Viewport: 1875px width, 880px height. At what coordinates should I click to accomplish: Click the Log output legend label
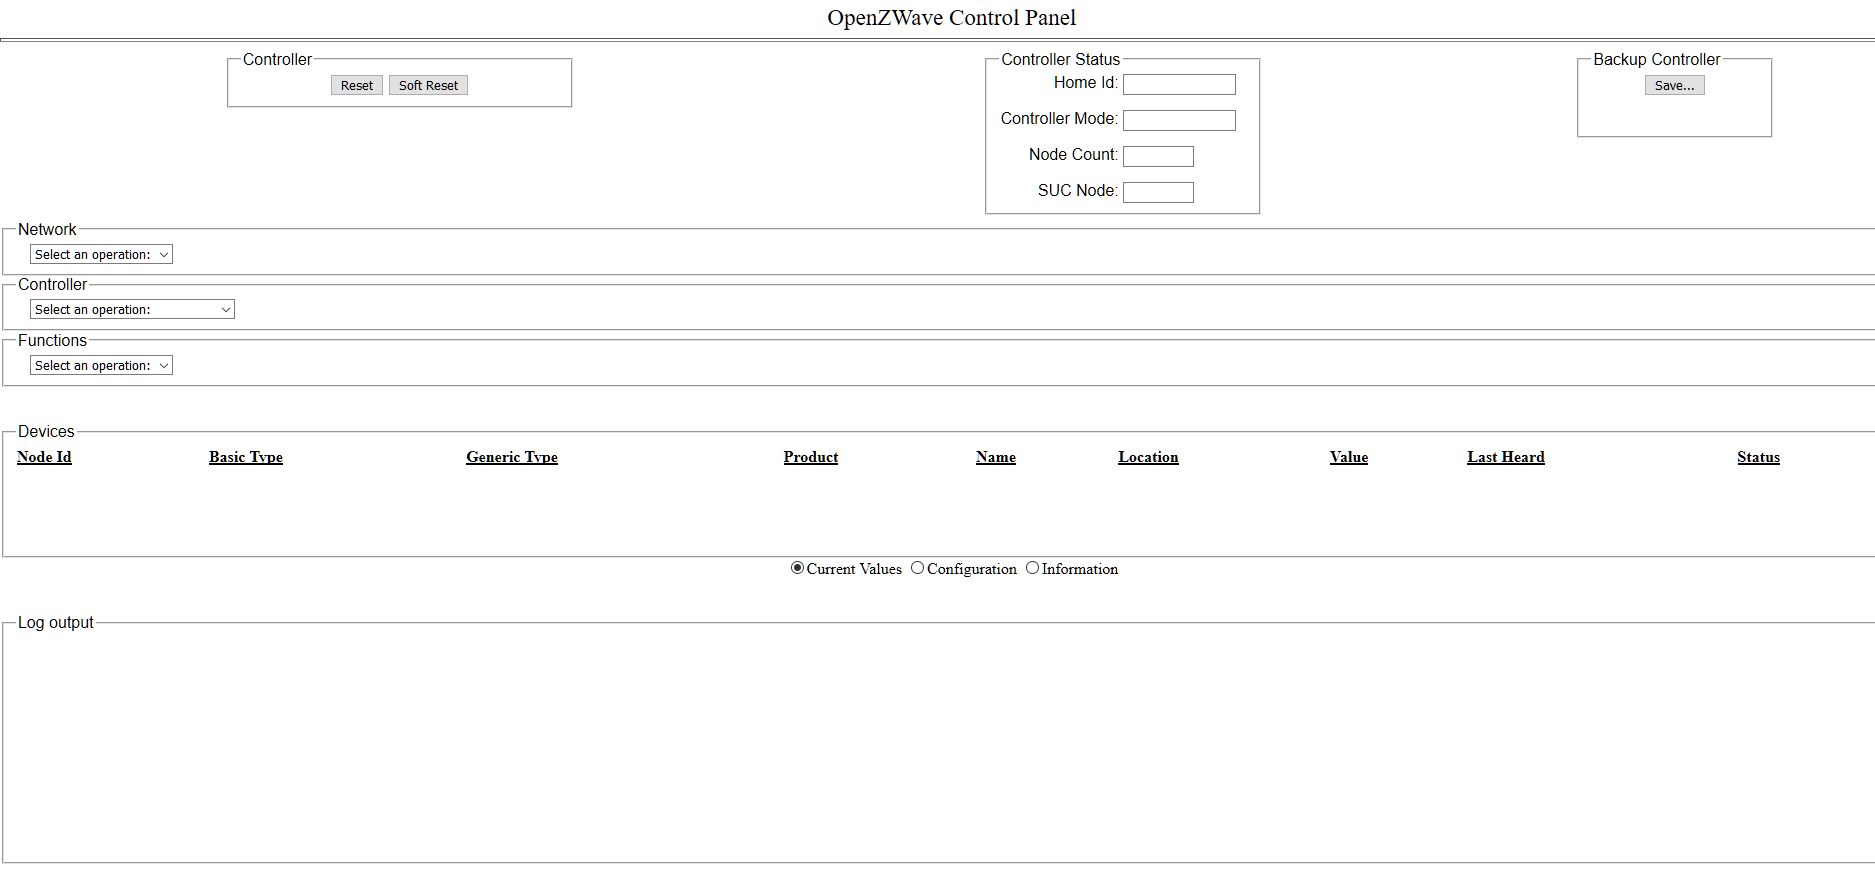click(x=56, y=622)
